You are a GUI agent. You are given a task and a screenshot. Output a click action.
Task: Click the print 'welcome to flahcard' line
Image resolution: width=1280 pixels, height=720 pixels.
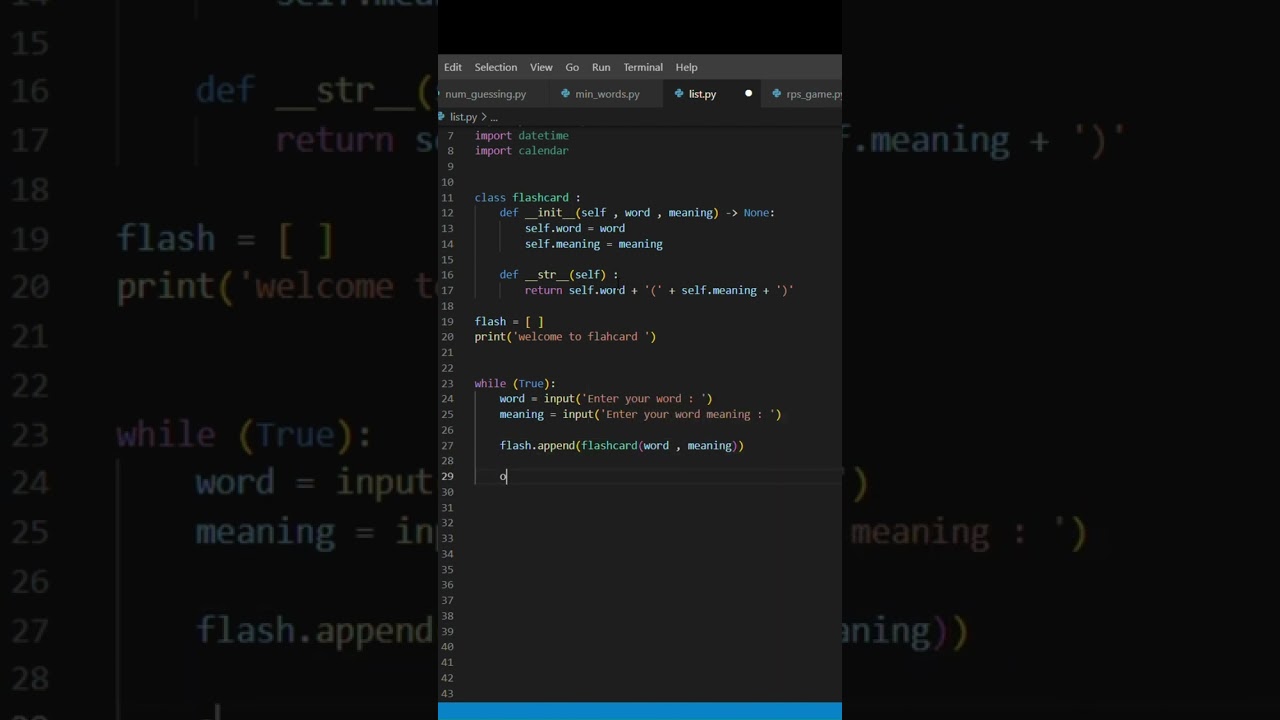[x=565, y=337]
